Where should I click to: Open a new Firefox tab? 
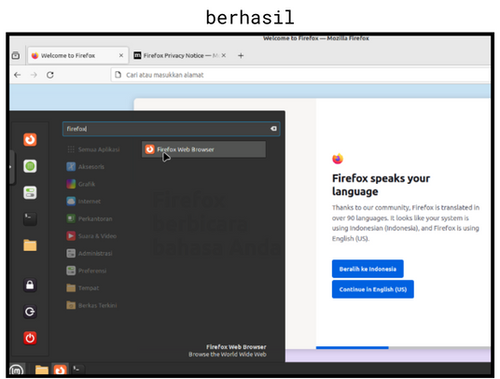point(241,56)
